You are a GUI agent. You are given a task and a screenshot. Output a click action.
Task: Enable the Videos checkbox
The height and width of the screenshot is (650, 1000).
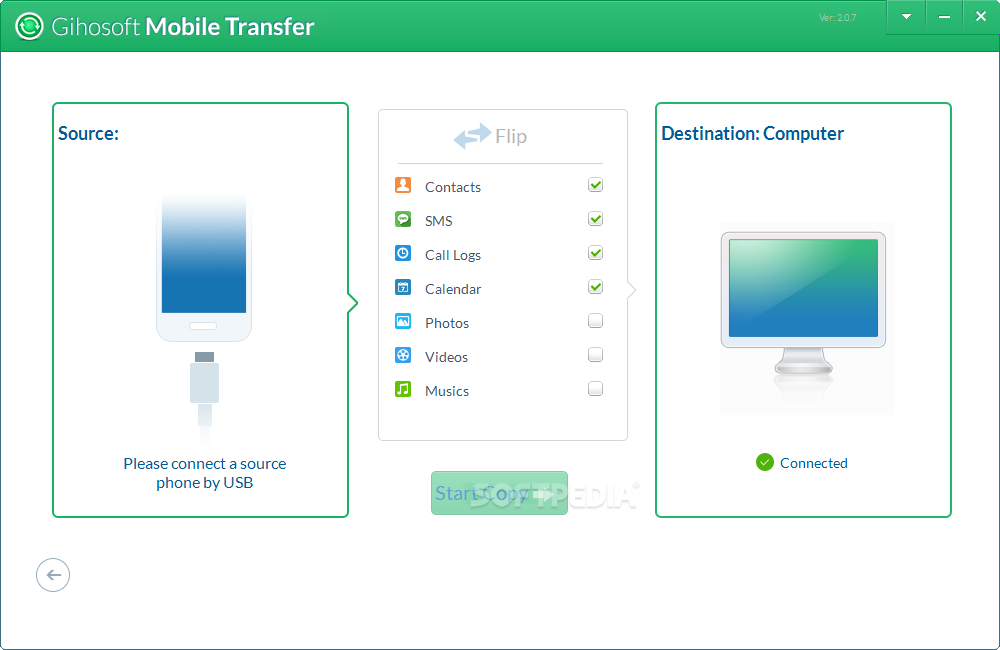(595, 355)
